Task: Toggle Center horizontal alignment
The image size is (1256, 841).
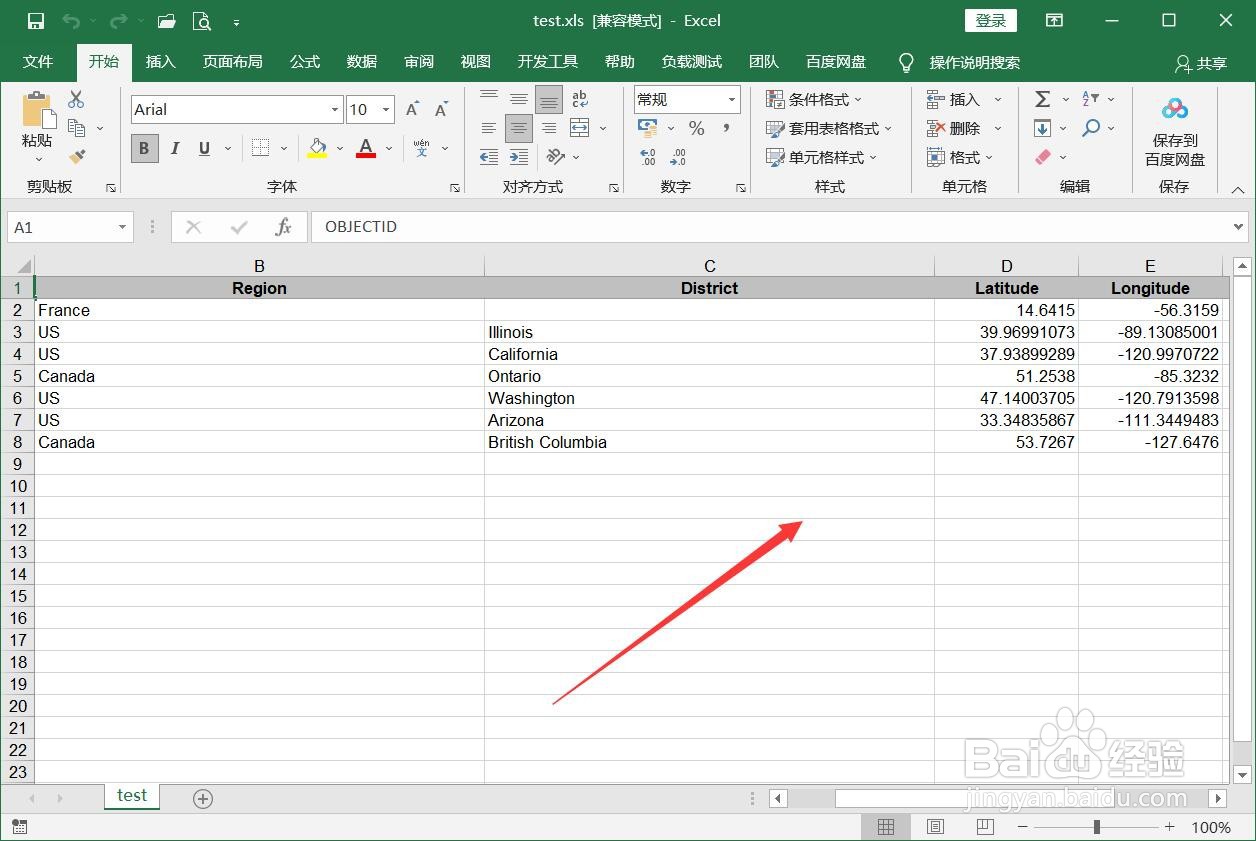Action: [x=519, y=128]
